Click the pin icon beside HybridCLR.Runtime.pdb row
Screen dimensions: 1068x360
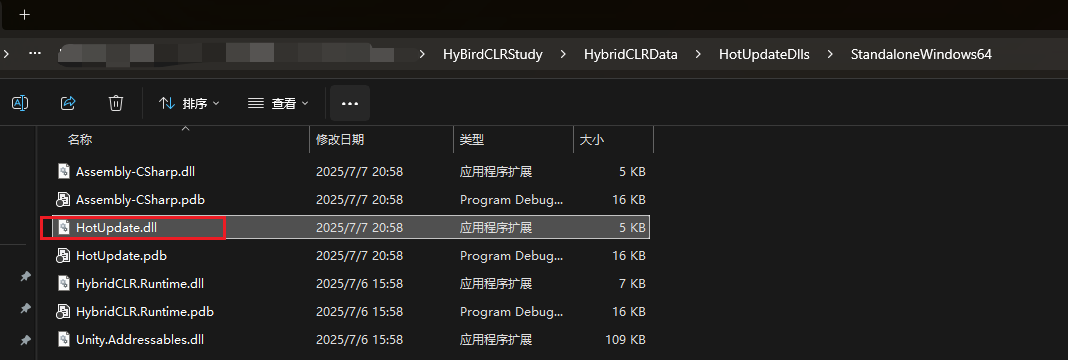pos(25,308)
